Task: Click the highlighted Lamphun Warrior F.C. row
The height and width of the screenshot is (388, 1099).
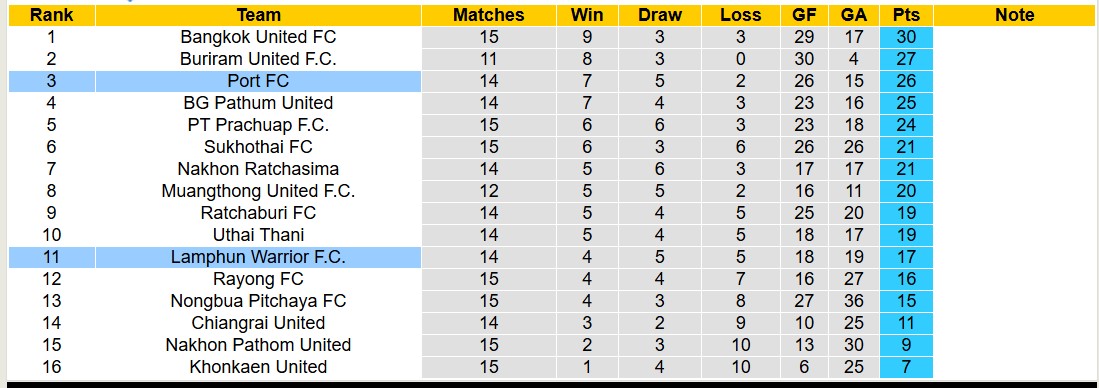Action: pyautogui.click(x=470, y=257)
